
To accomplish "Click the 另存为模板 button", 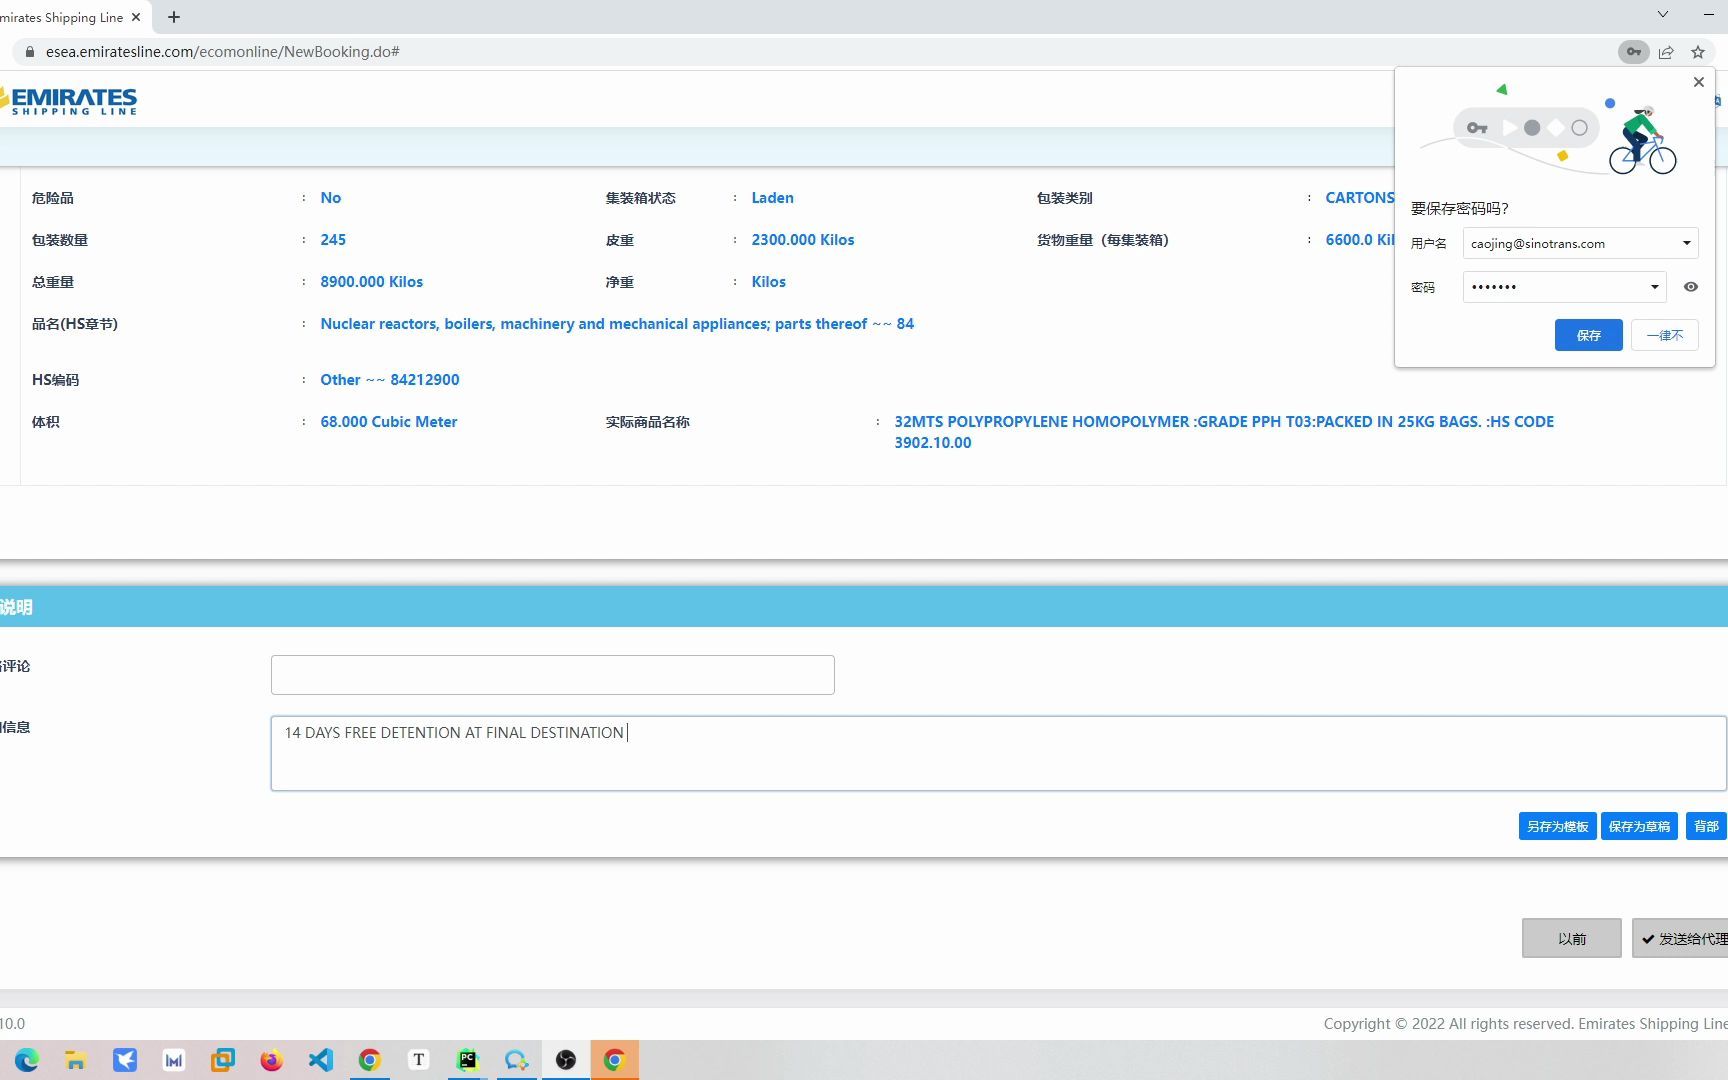I will [x=1557, y=826].
